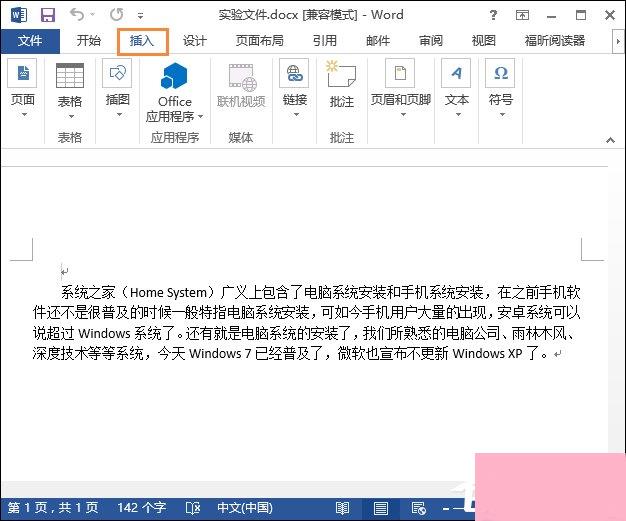626x521 pixels.
Task: Click the 页面 Pages icon
Action: pyautogui.click(x=23, y=73)
